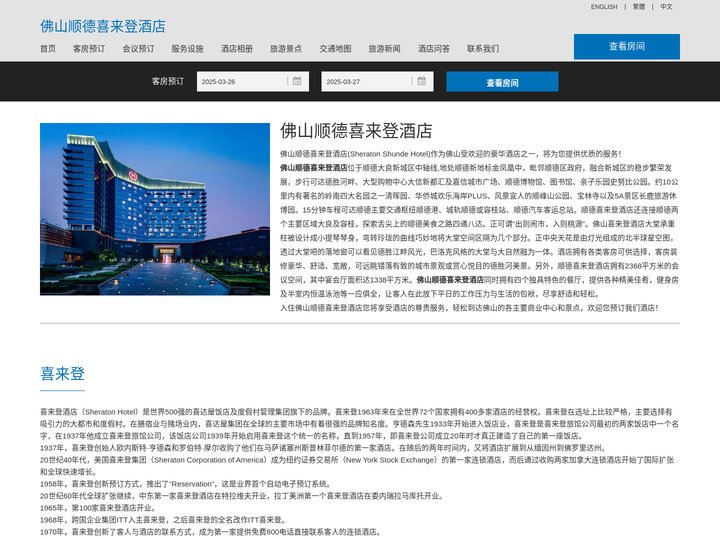Focus the check-out date field 2025-03-27

click(377, 82)
